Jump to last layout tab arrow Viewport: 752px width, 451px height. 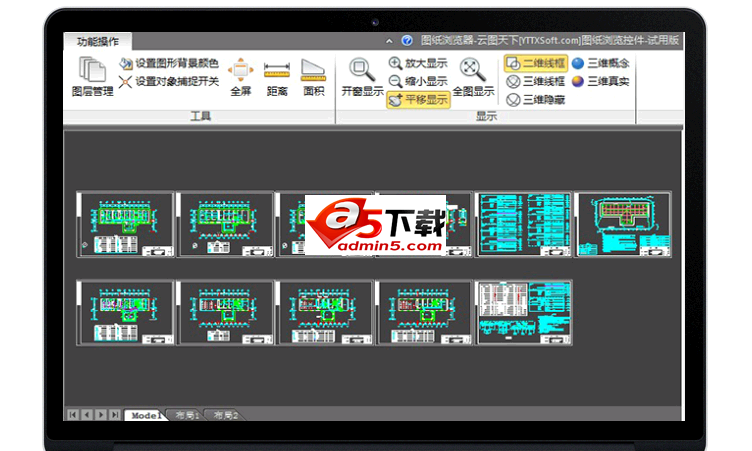click(115, 415)
